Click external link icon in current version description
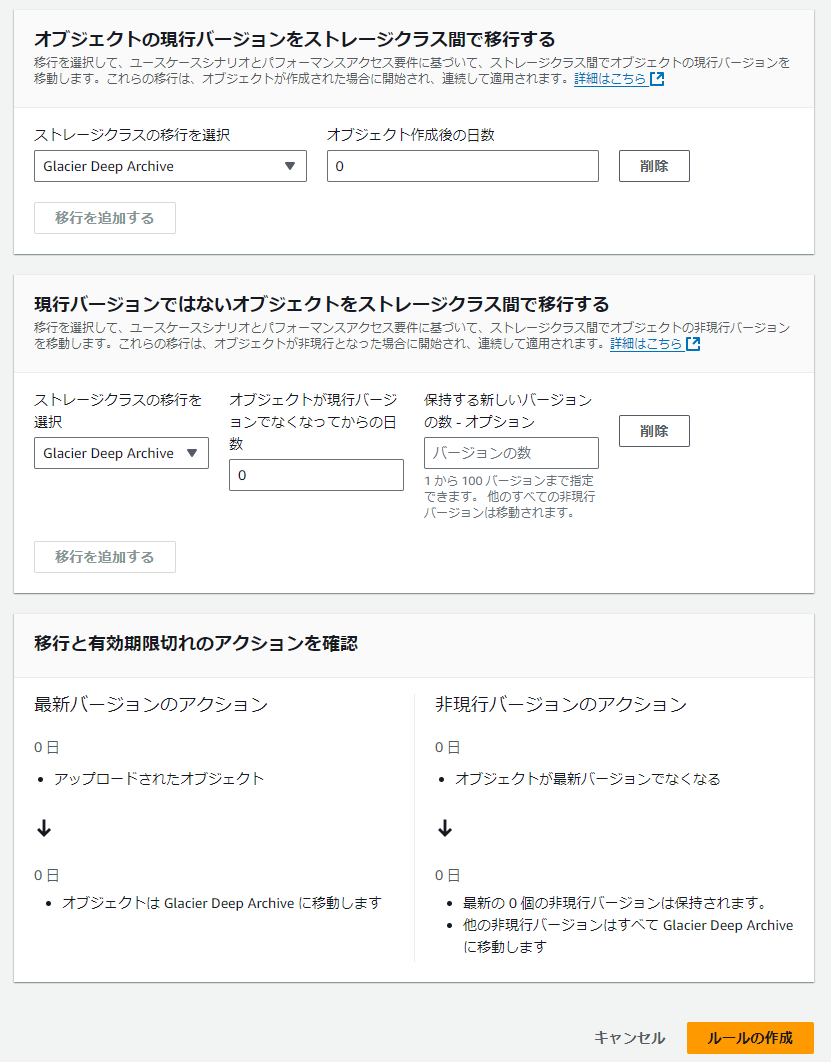Viewport: 831px width, 1062px height. click(657, 79)
